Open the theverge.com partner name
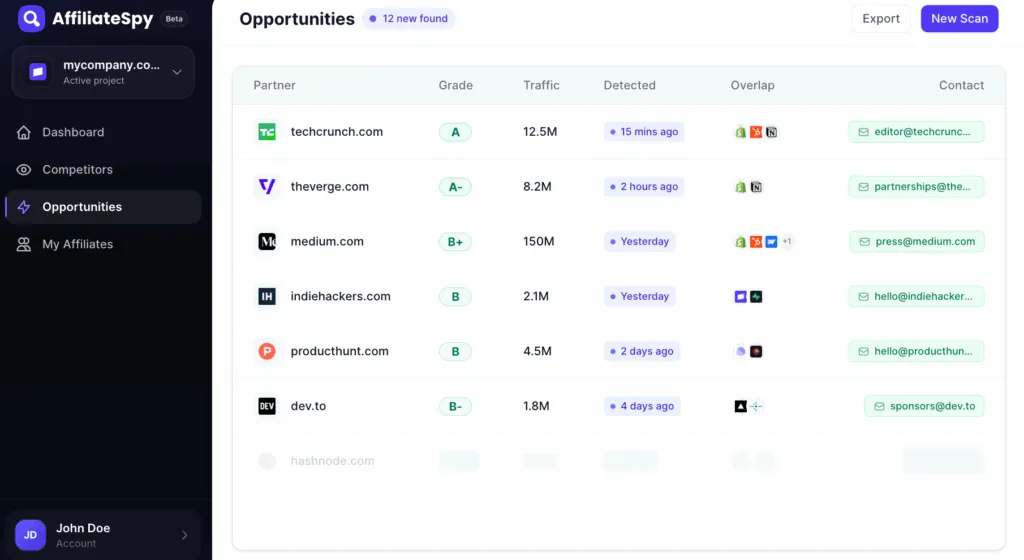The width and height of the screenshot is (1024, 560). pos(329,187)
